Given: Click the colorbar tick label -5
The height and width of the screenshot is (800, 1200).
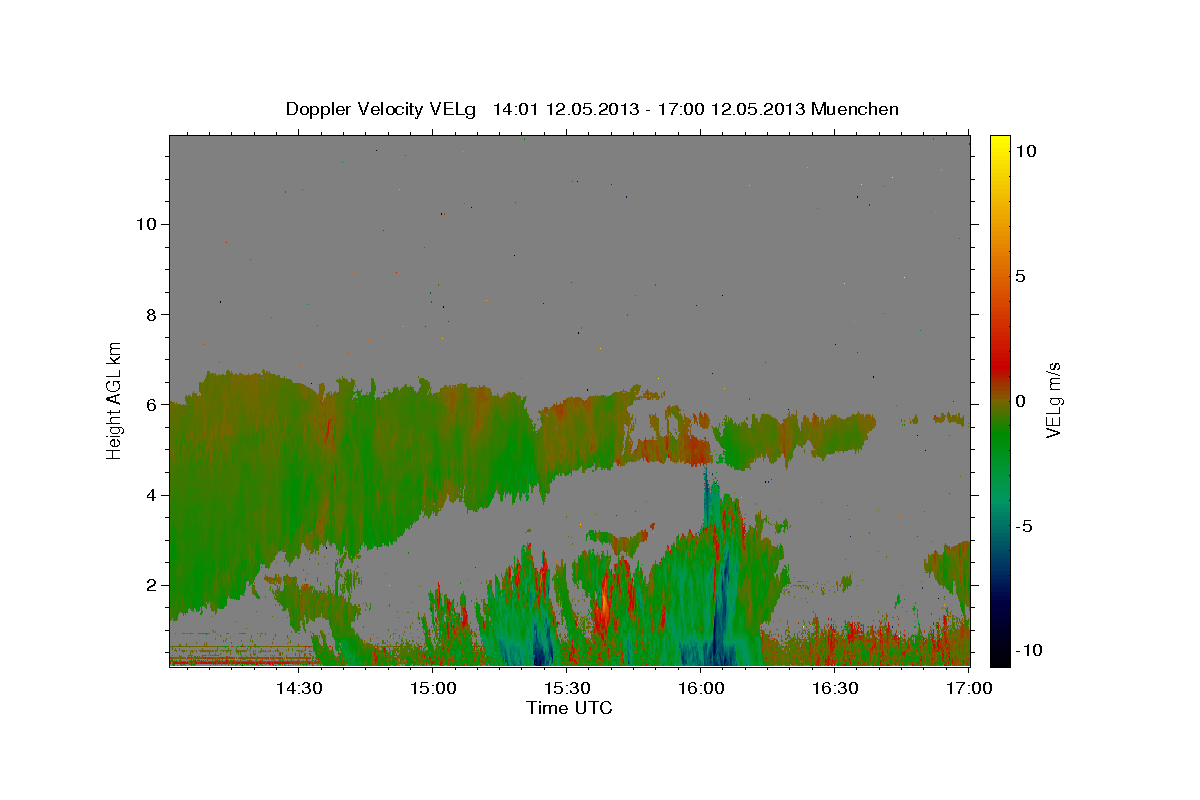Looking at the screenshot, I should click(x=1024, y=526).
